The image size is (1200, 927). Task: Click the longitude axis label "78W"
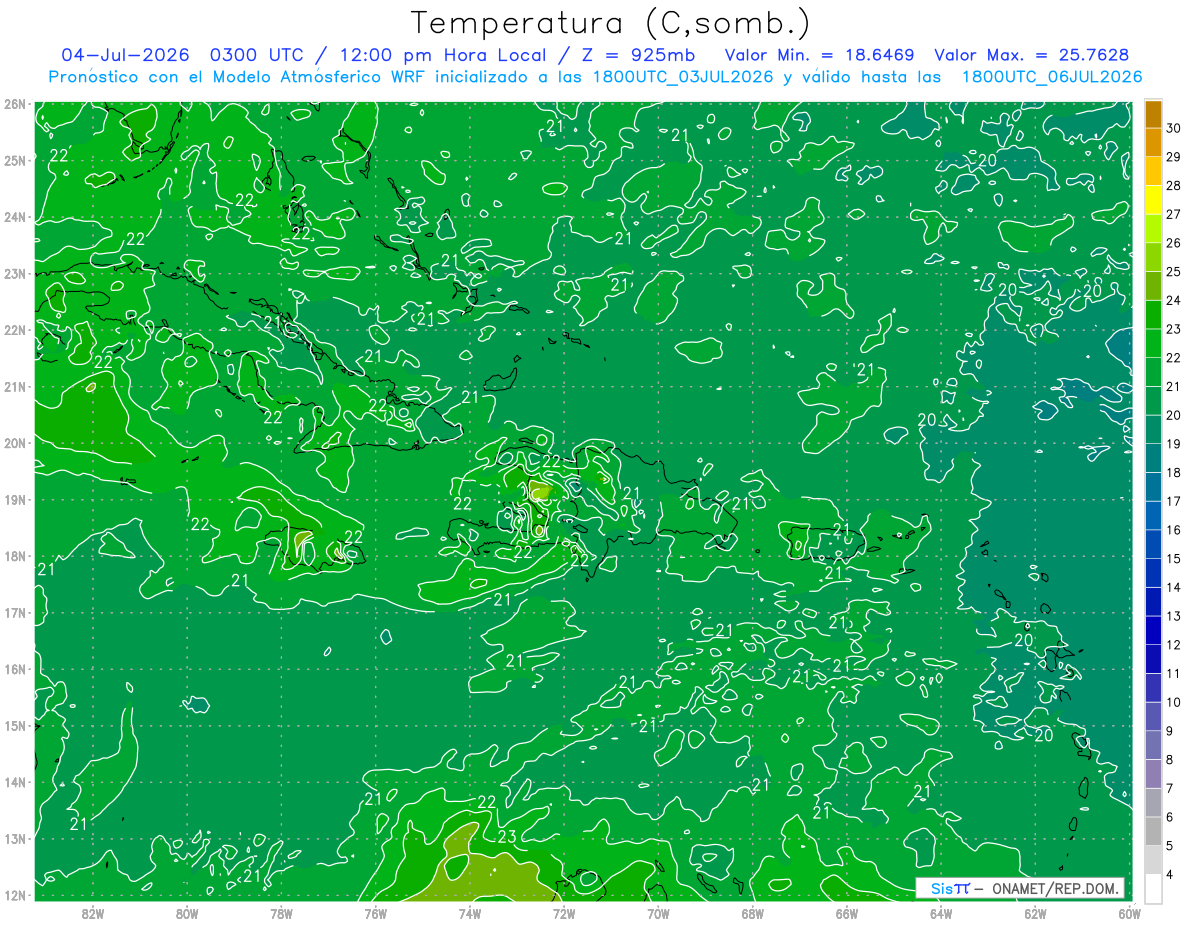click(x=281, y=912)
